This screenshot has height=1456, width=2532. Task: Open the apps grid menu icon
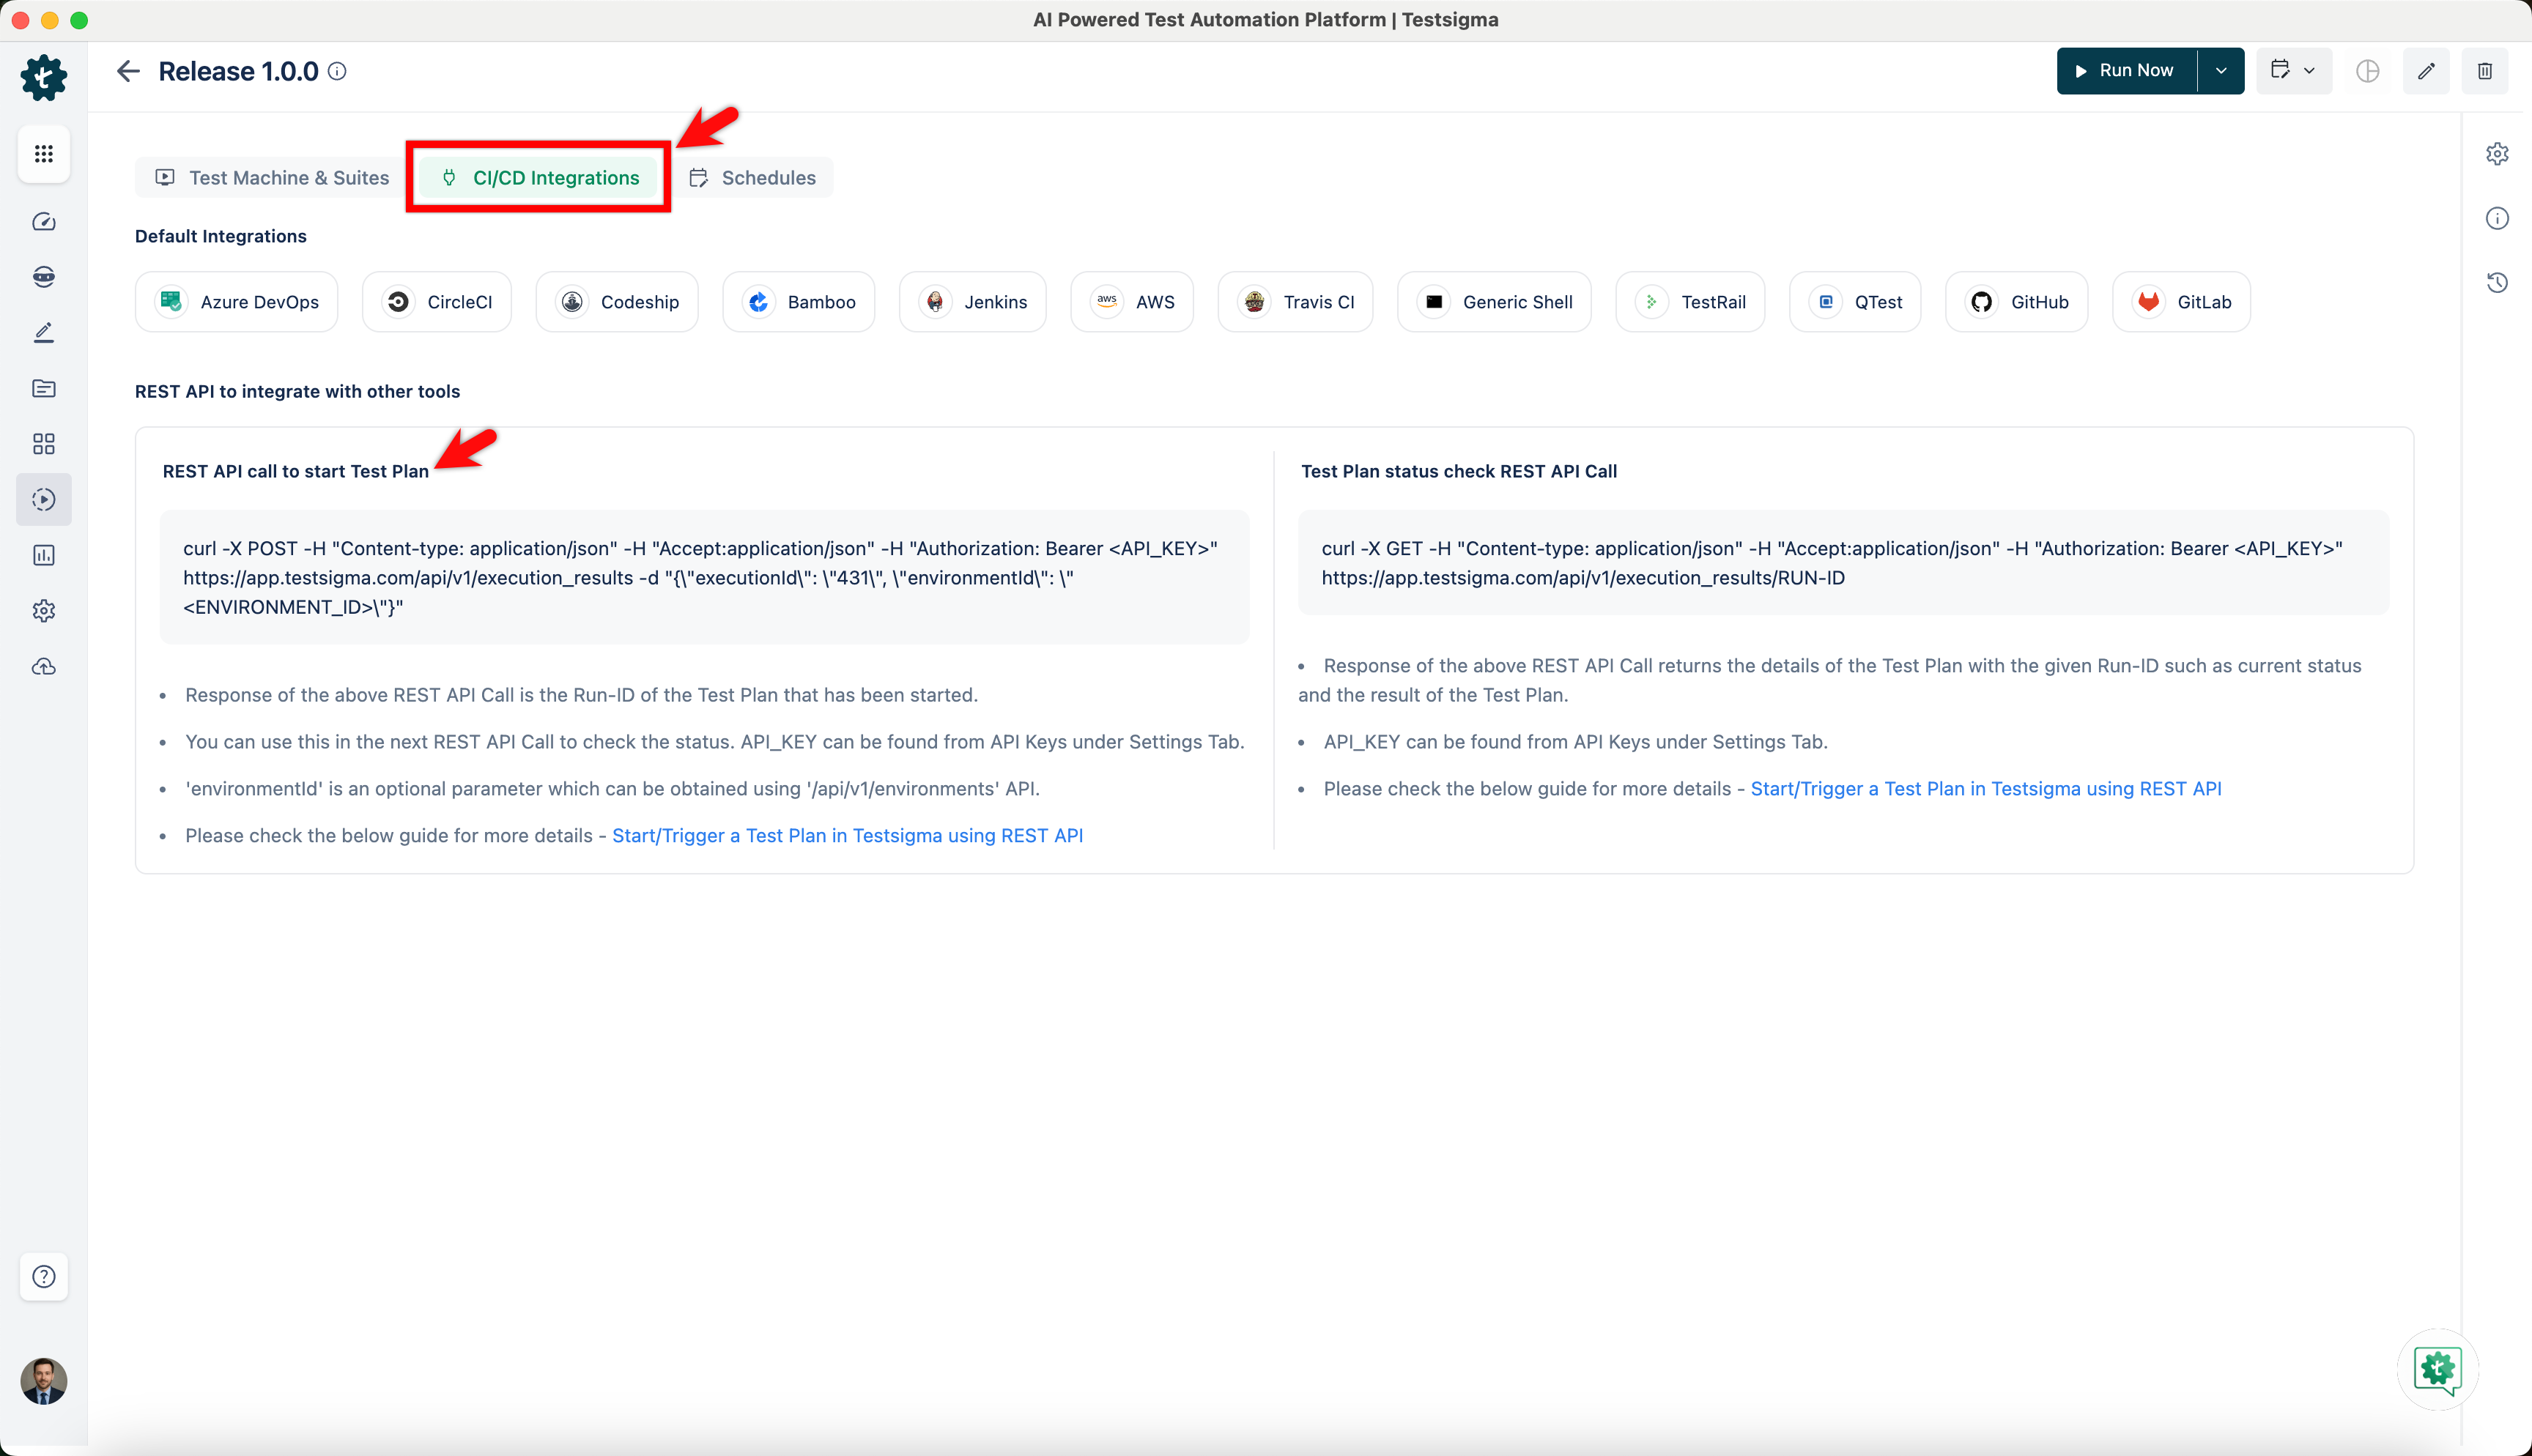43,154
